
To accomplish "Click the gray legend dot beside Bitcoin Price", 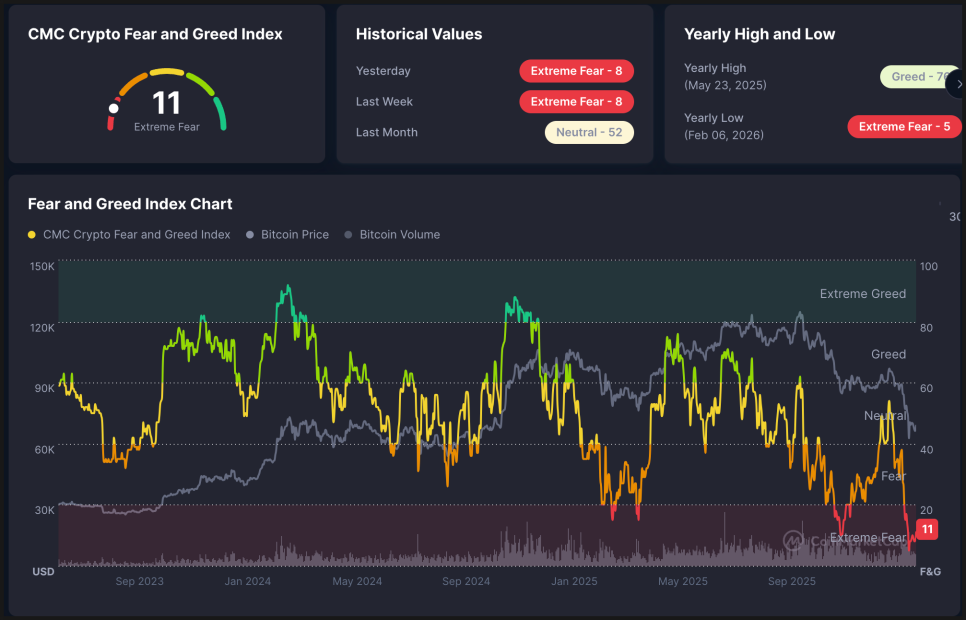I will [x=249, y=235].
